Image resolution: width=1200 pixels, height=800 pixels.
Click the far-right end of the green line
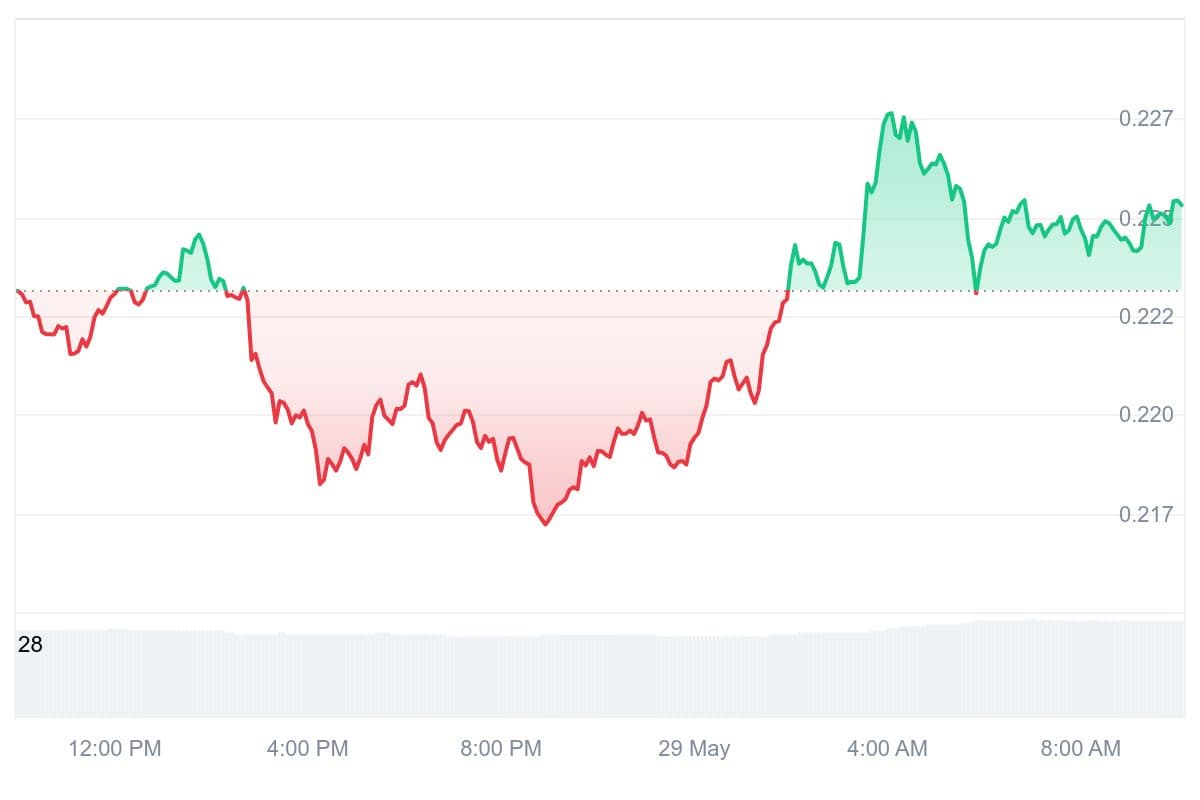click(x=1181, y=205)
